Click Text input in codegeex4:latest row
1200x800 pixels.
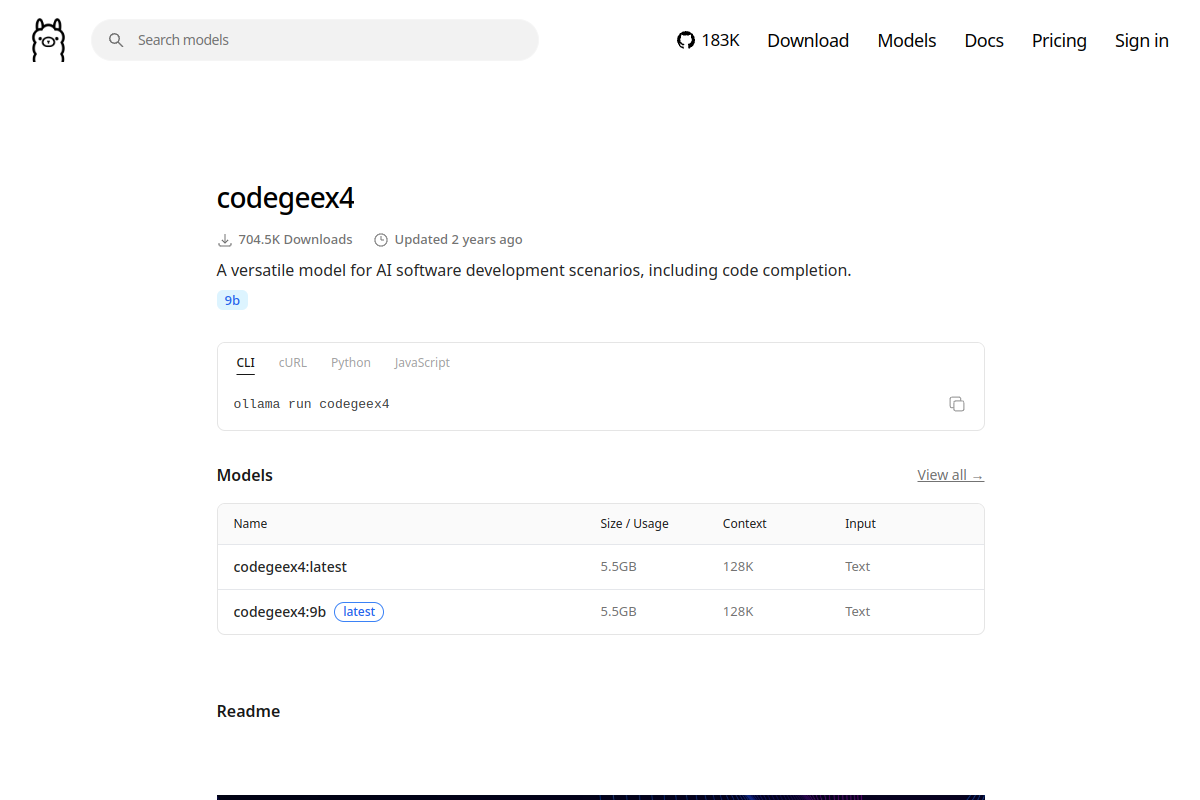coord(857,567)
